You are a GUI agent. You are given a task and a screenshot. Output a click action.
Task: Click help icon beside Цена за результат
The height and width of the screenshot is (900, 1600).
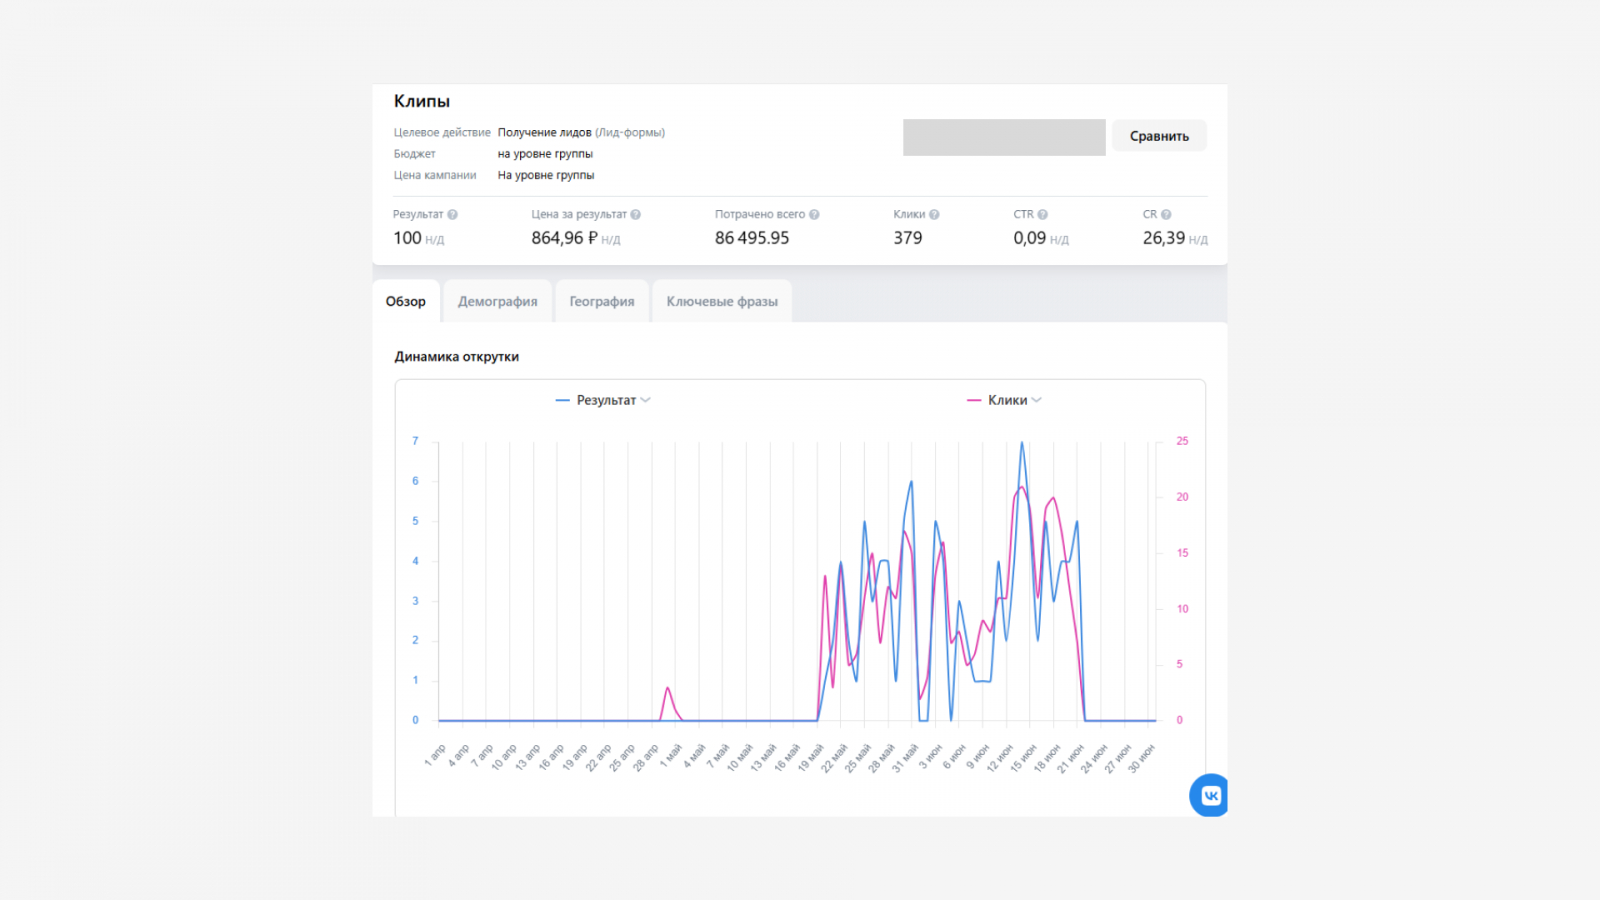(x=635, y=215)
